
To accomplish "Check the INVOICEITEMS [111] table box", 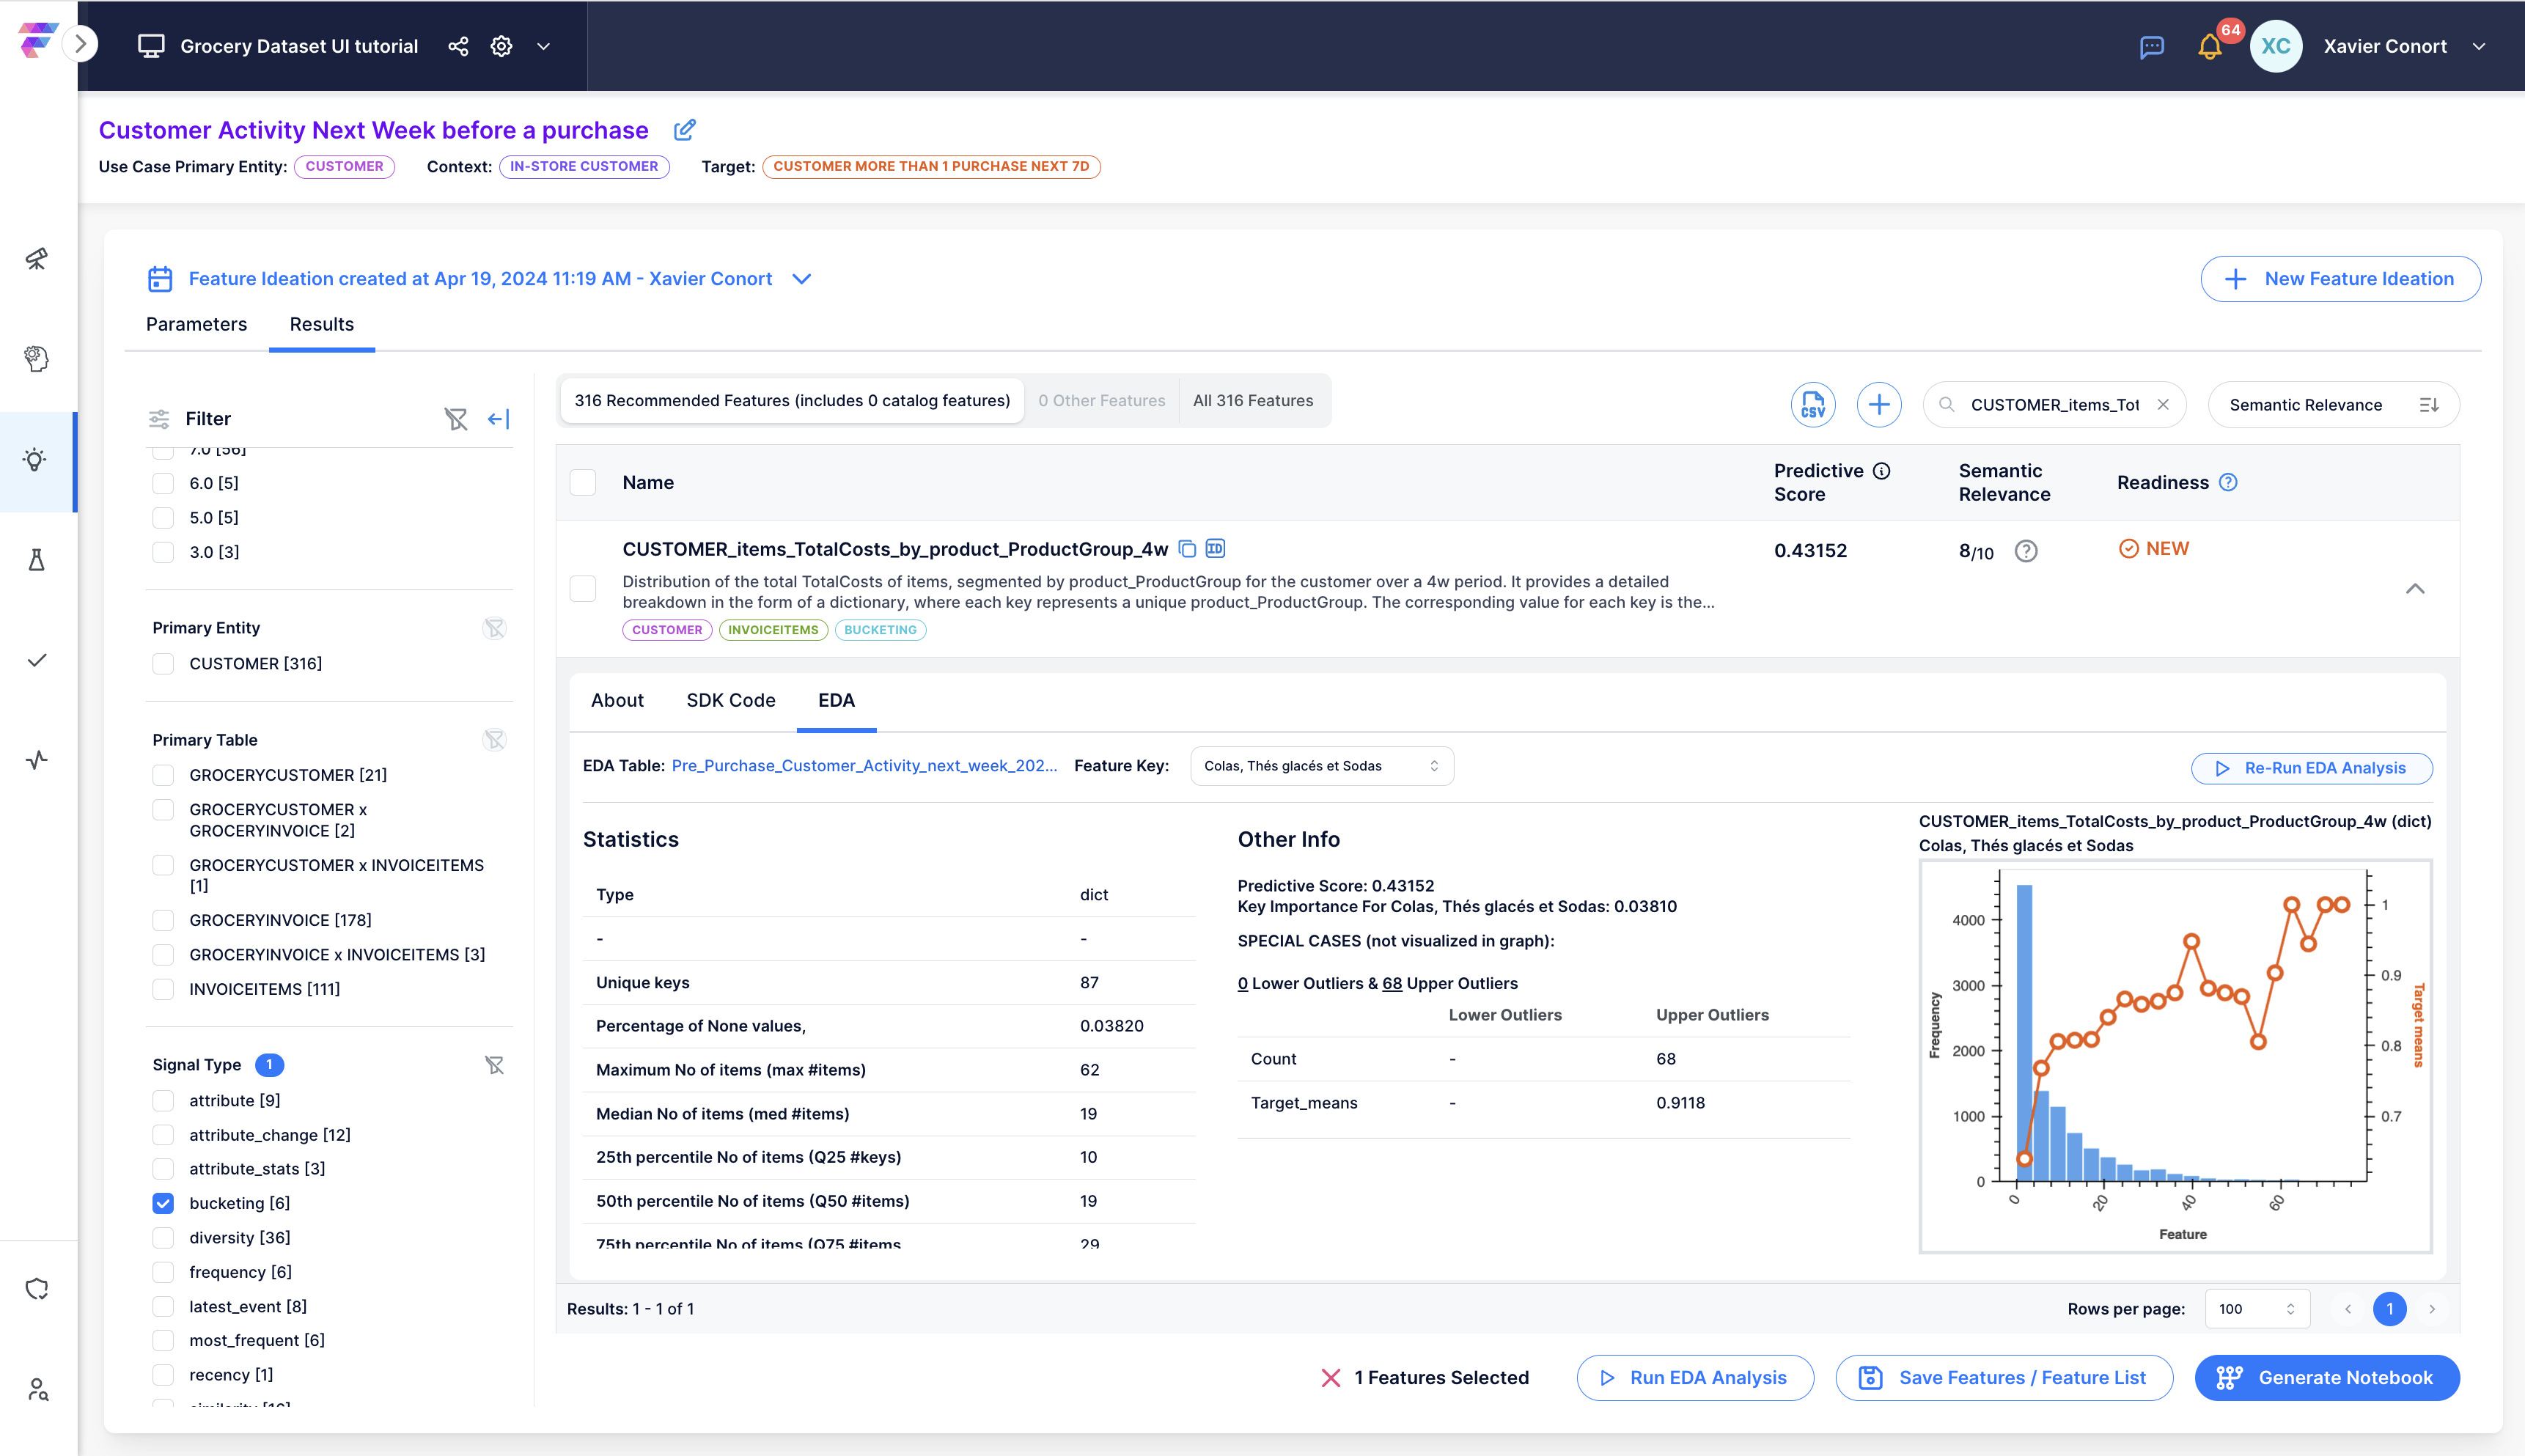I will [163, 989].
